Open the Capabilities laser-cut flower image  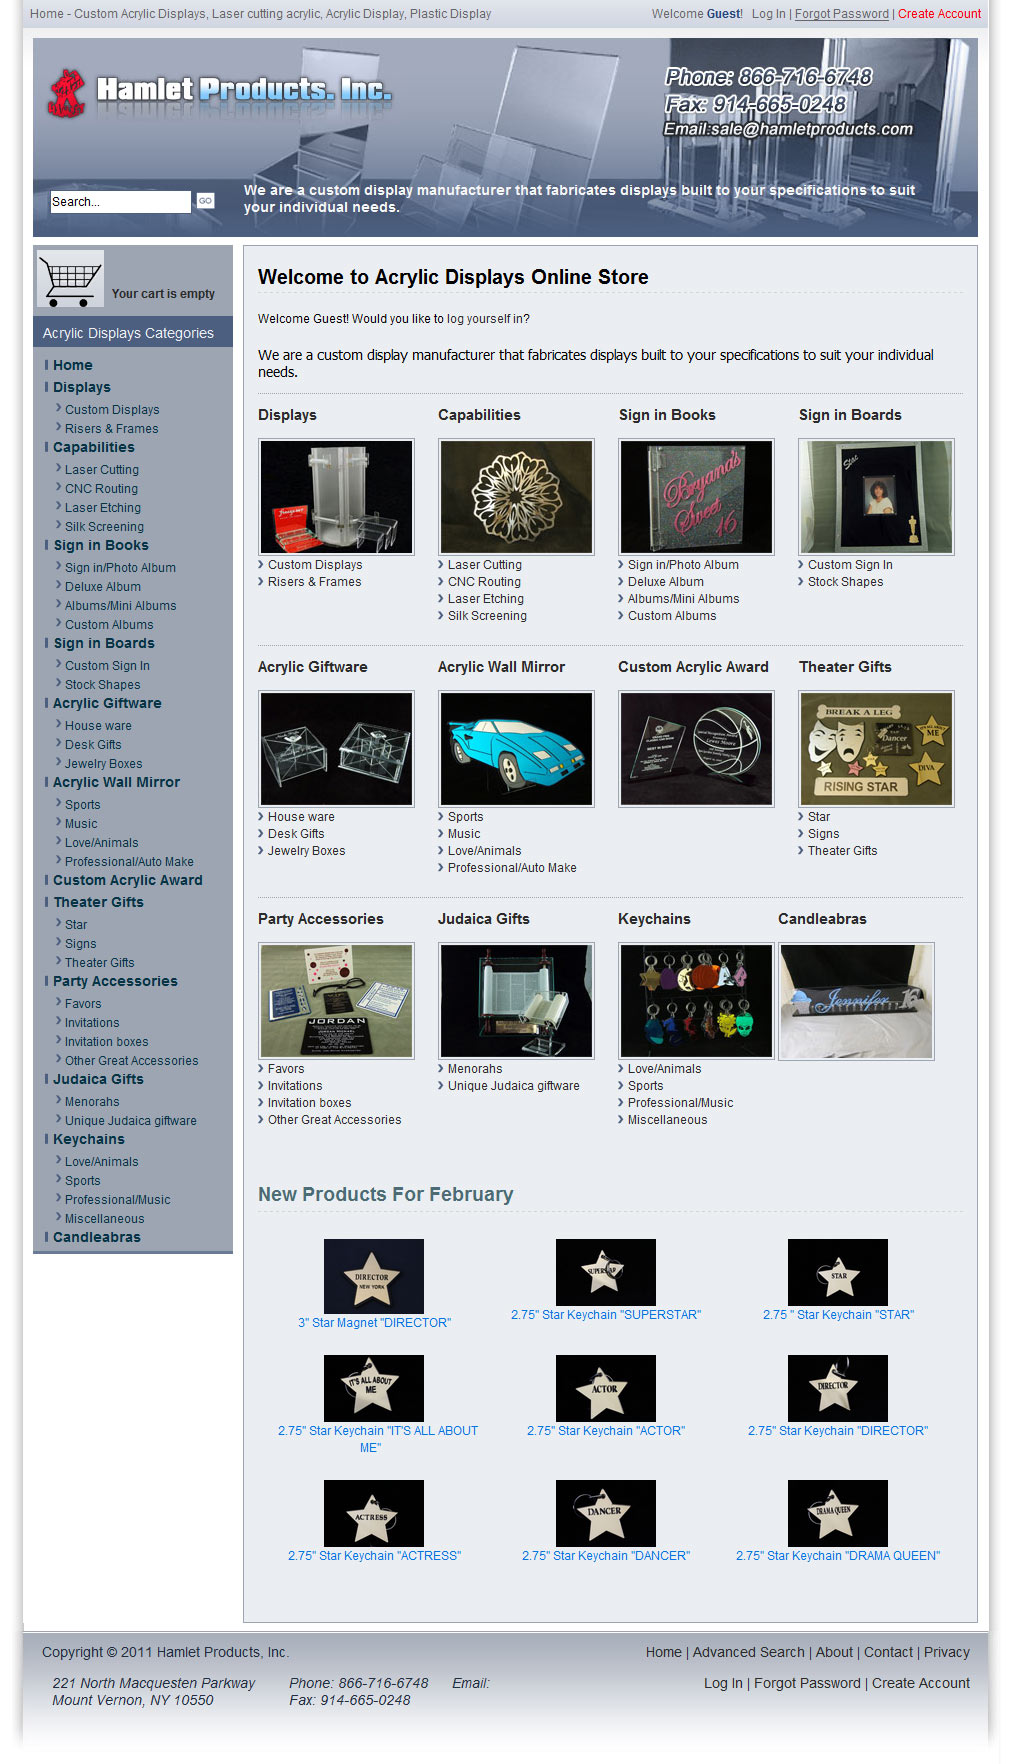(x=516, y=497)
